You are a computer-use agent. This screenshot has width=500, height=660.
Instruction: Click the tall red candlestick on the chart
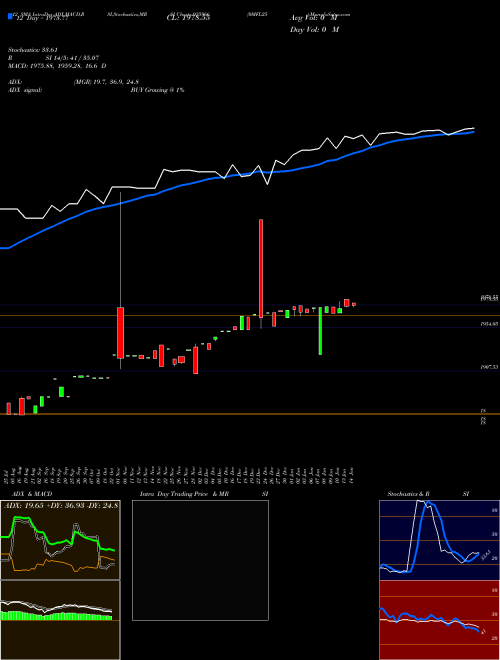(x=261, y=268)
